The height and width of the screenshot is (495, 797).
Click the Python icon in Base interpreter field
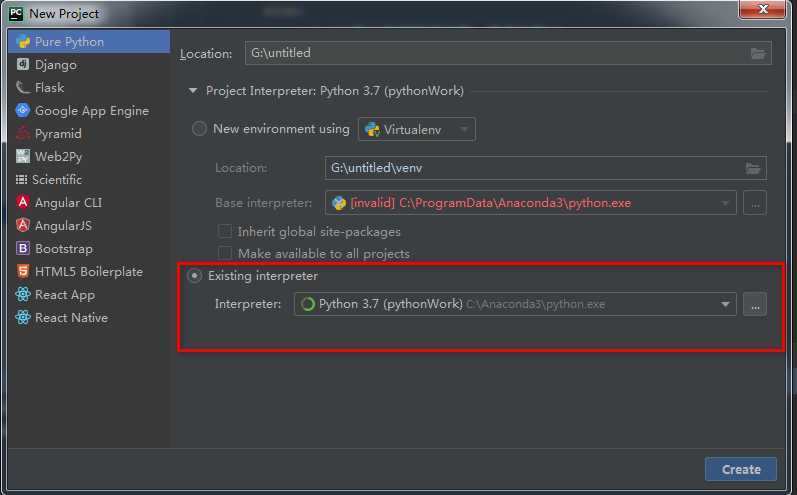339,203
